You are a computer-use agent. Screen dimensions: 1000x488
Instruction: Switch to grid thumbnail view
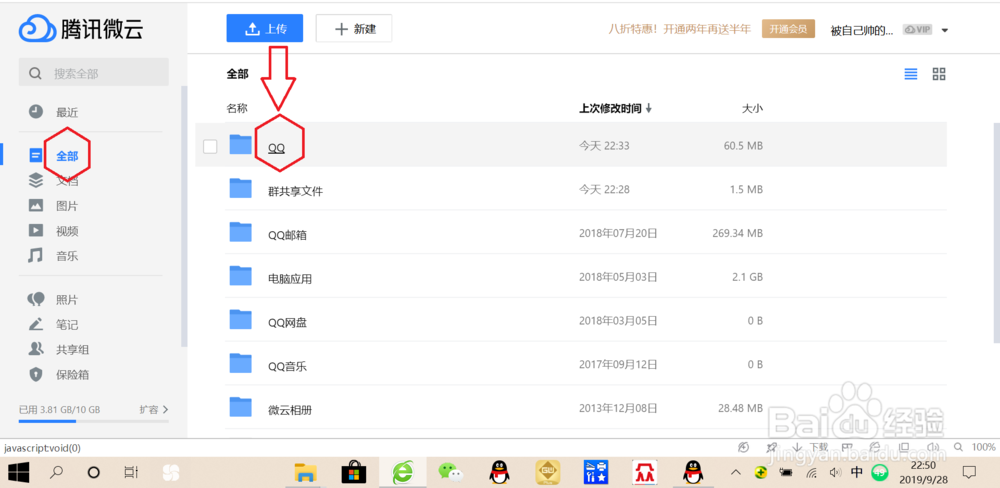tap(939, 74)
